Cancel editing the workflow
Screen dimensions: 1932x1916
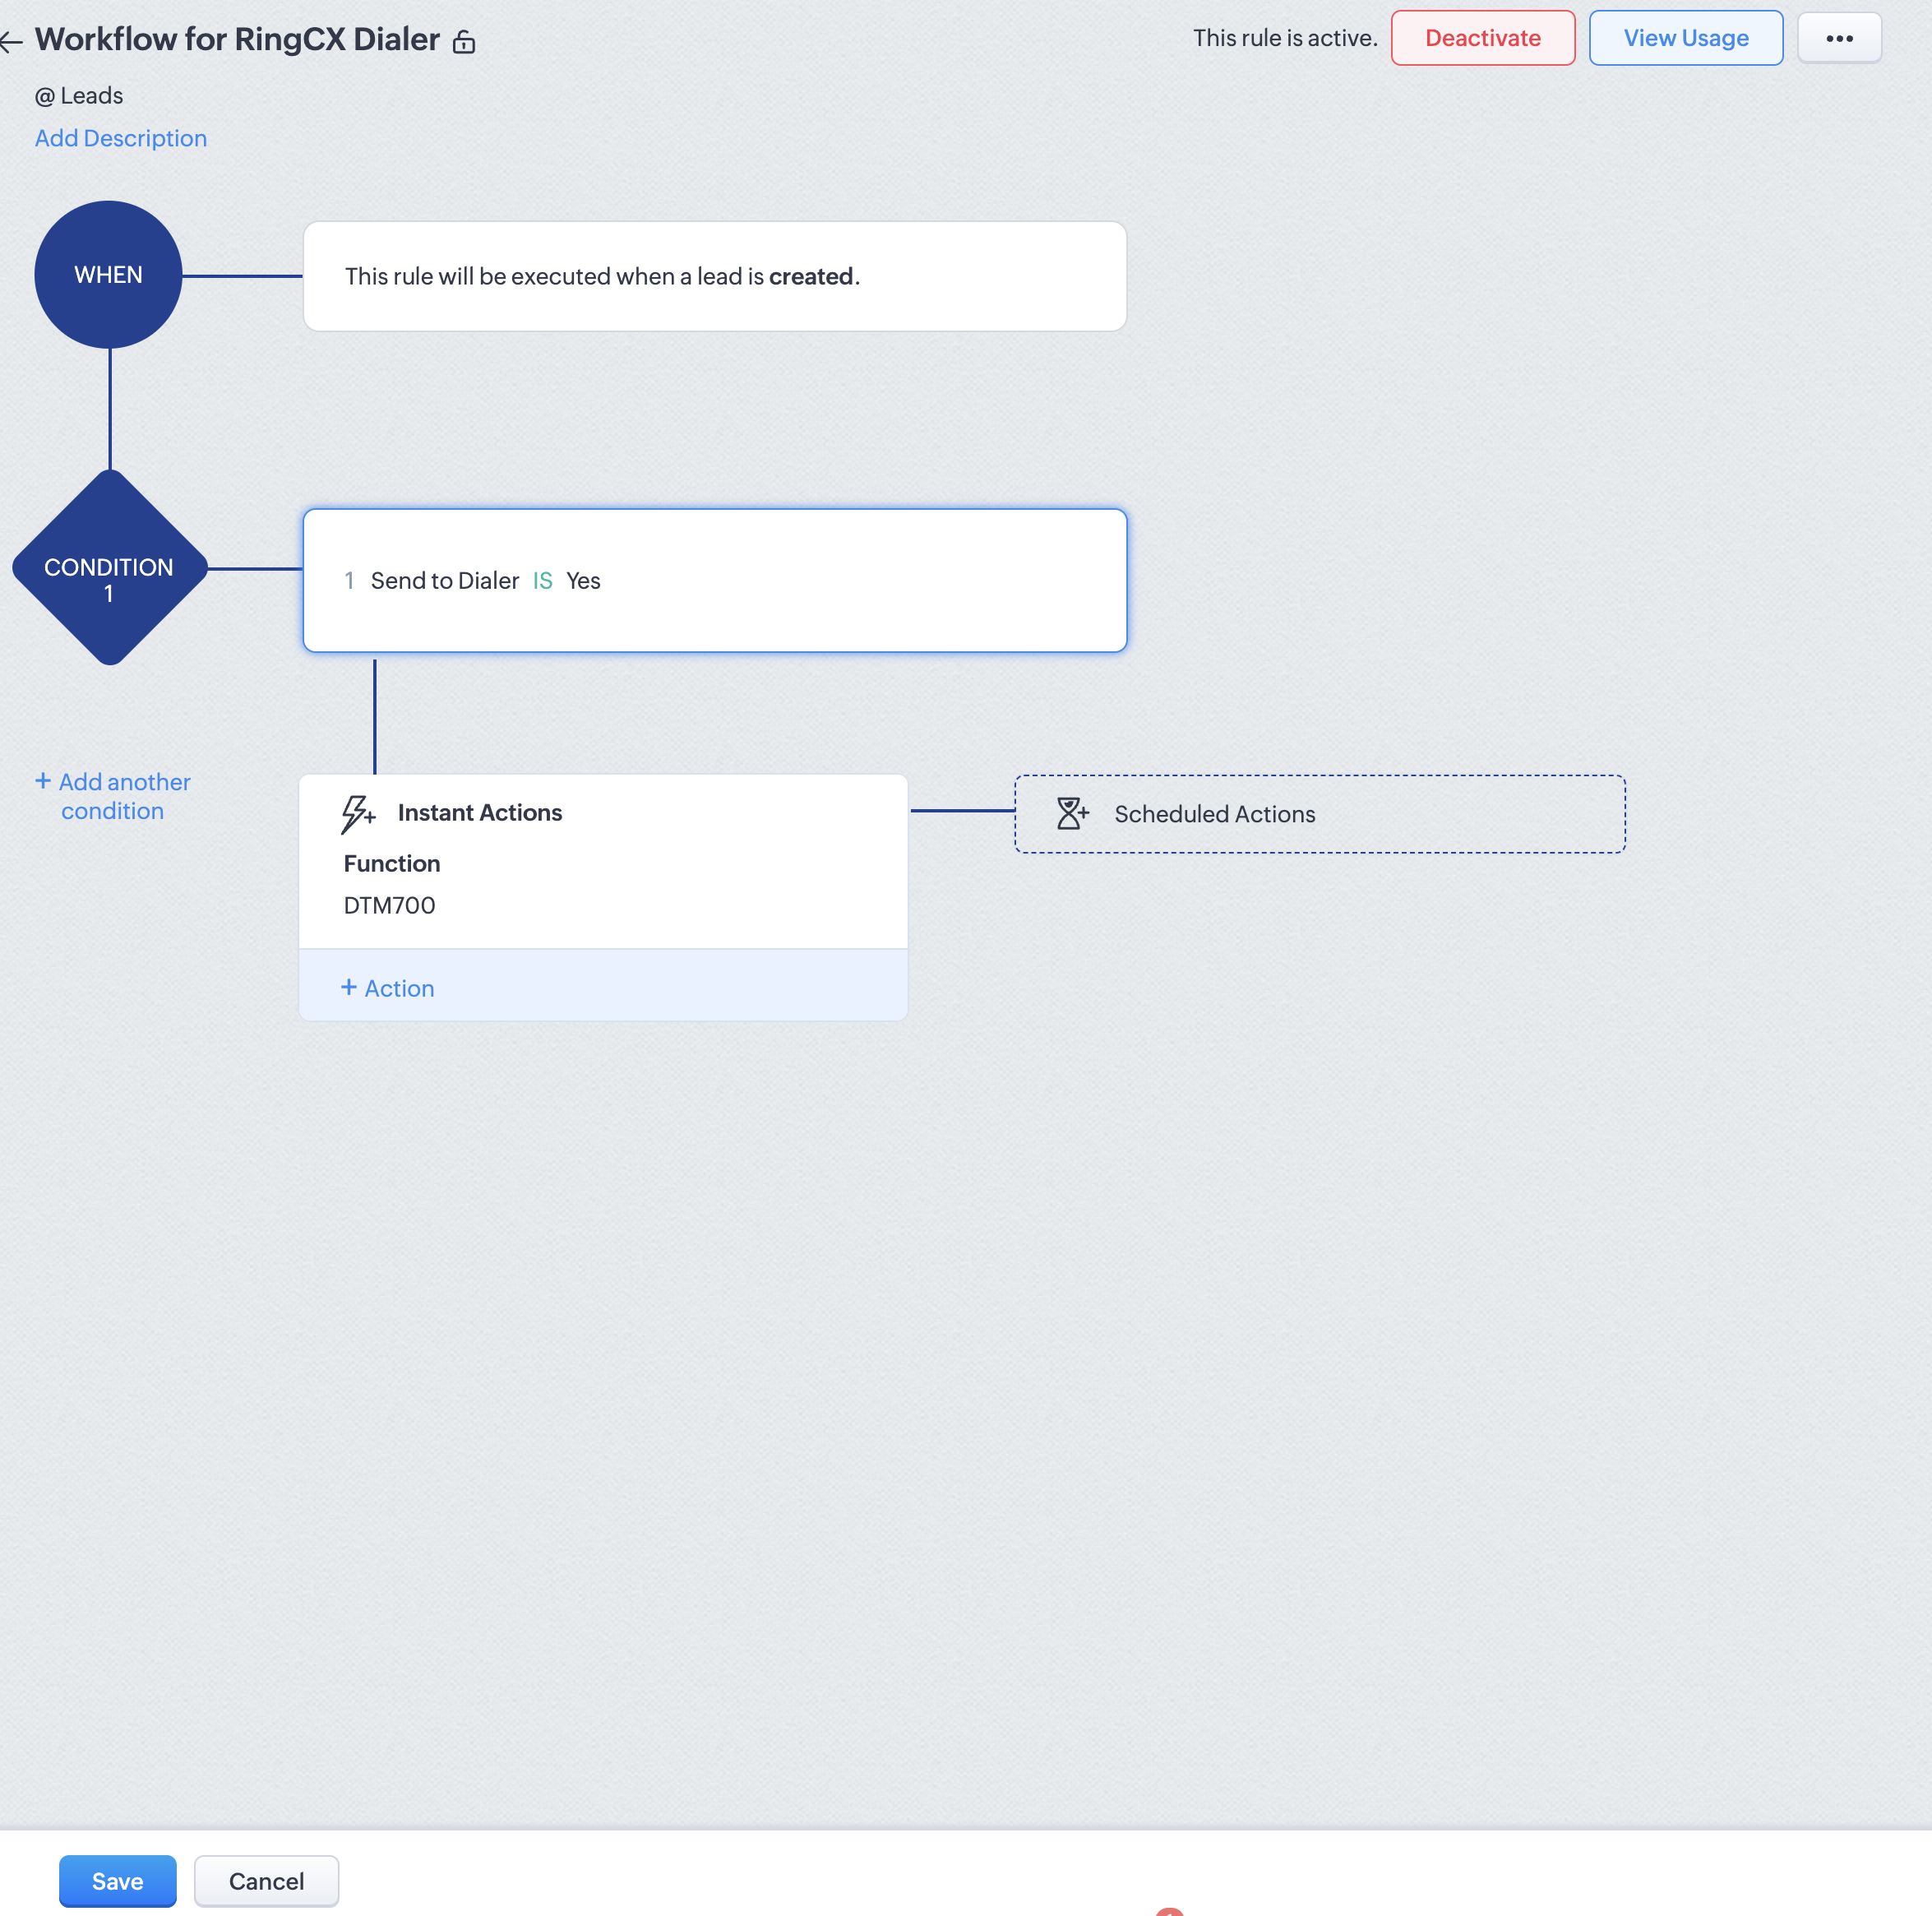tap(266, 1880)
